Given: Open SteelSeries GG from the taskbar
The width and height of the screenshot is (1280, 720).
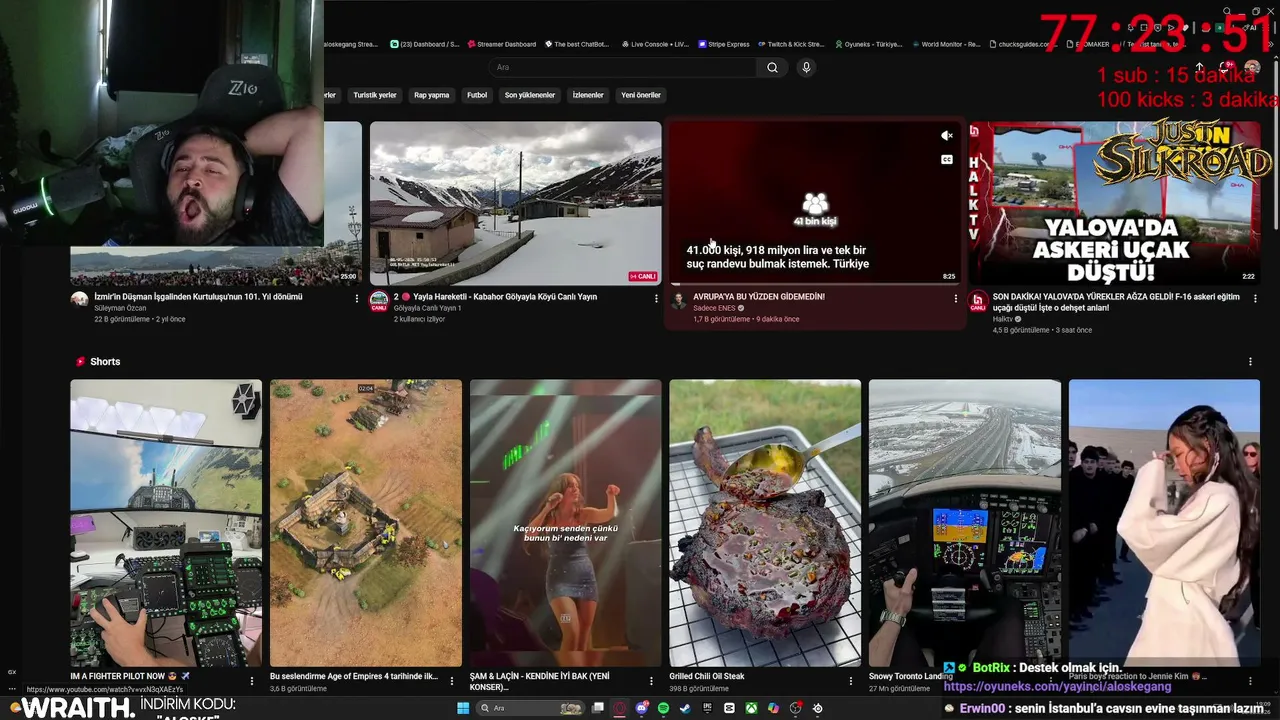Looking at the screenshot, I should coord(817,708).
